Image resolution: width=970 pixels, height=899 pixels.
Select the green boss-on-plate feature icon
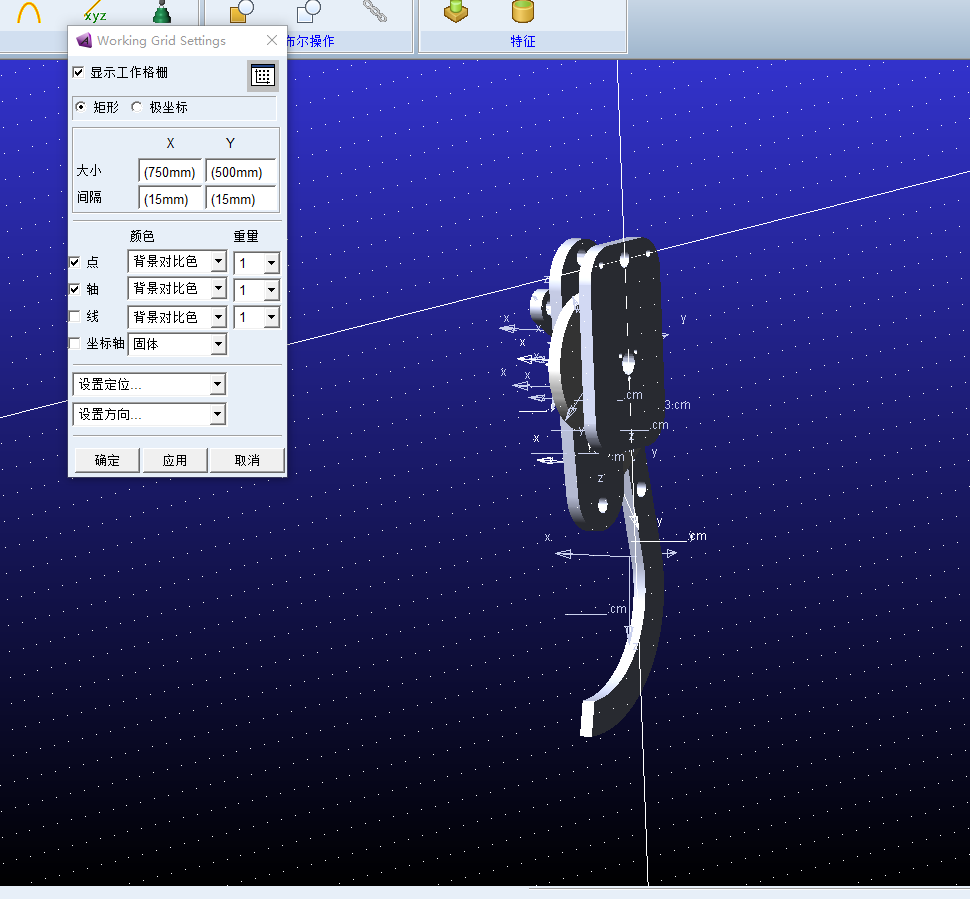point(457,12)
